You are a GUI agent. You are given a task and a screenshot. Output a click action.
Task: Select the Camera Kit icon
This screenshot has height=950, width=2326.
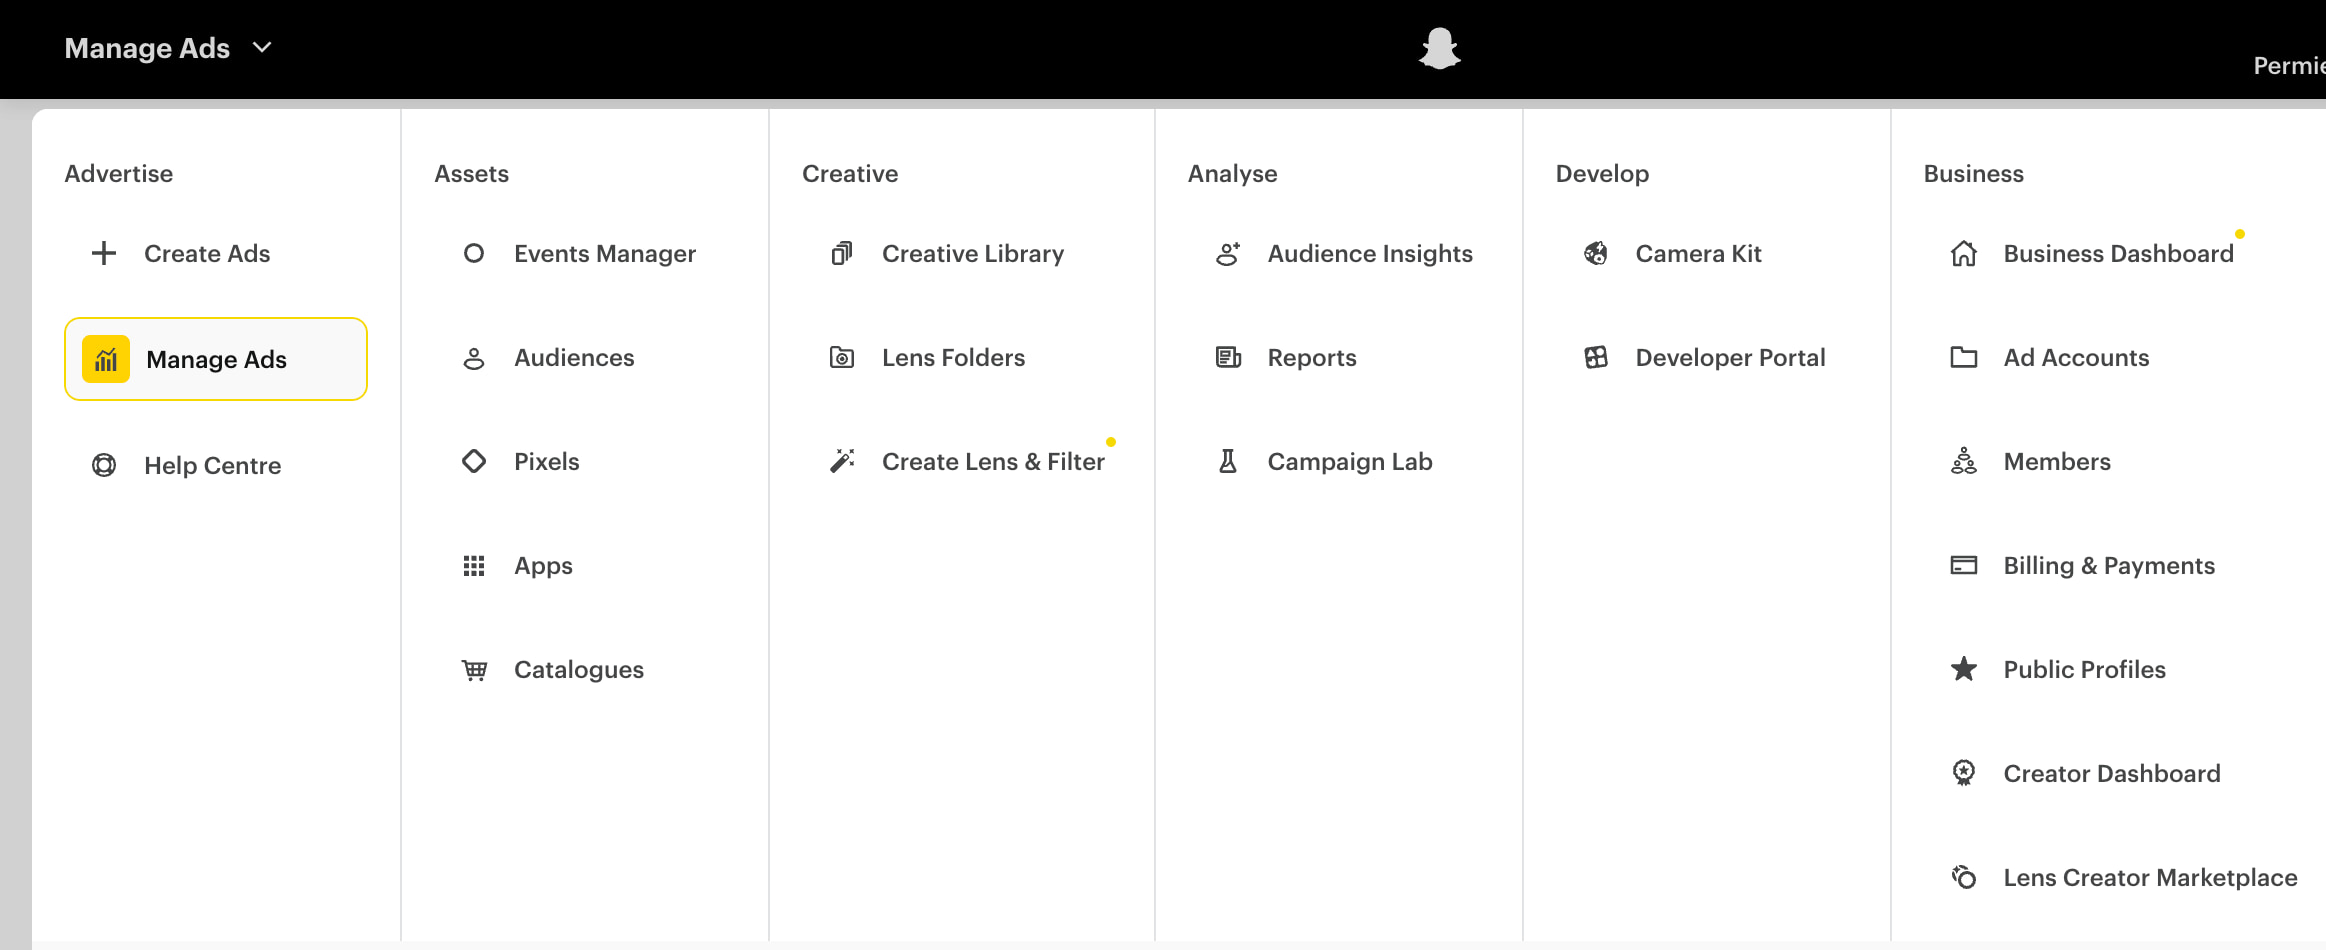tap(1595, 253)
